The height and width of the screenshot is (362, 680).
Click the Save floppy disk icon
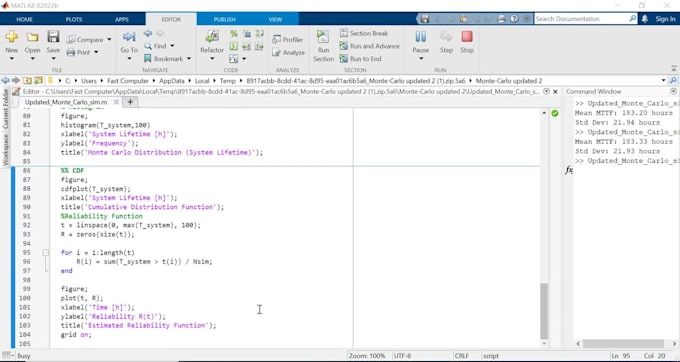coord(53,37)
